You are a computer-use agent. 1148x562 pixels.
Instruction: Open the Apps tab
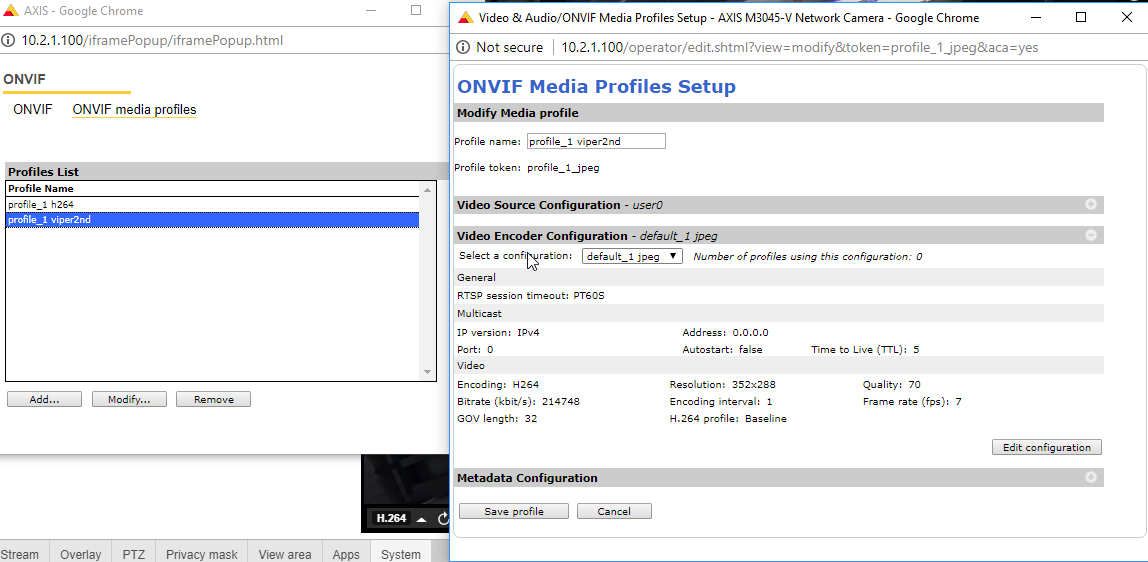point(346,554)
